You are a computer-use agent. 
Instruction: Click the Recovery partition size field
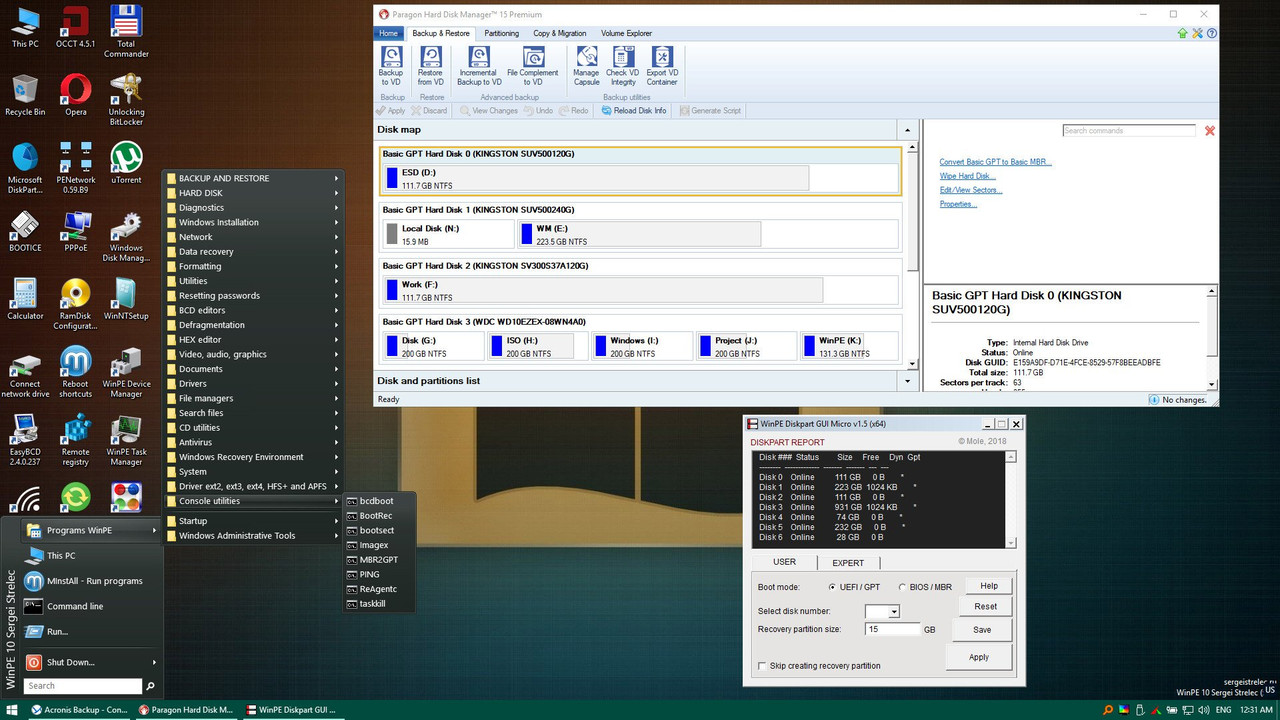(891, 629)
